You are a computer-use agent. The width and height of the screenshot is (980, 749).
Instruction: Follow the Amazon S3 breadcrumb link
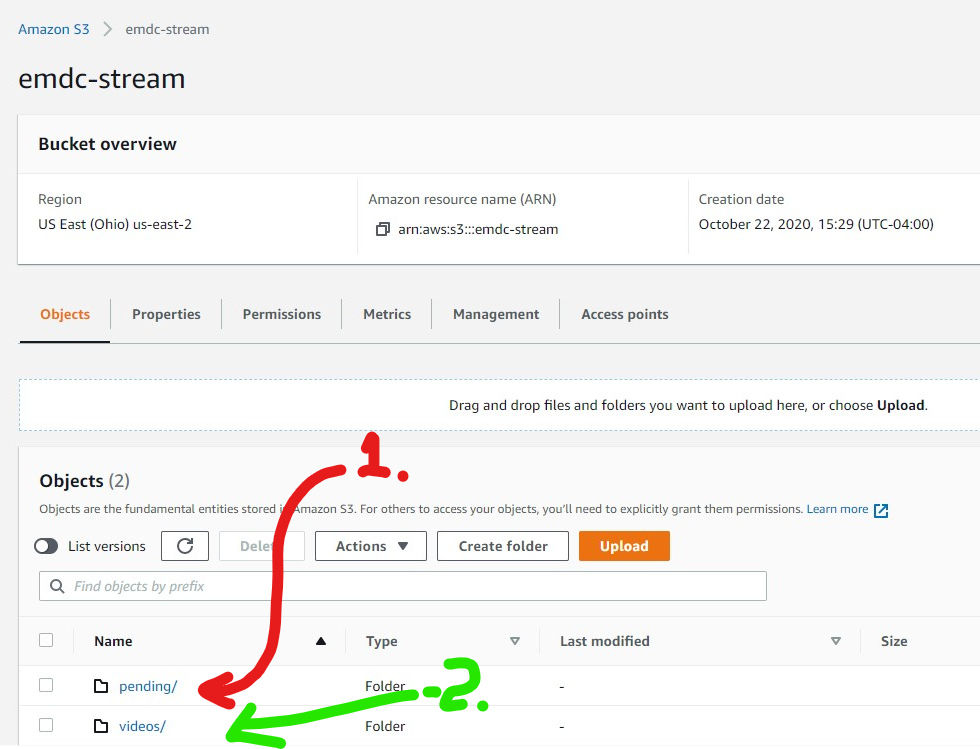pyautogui.click(x=54, y=29)
